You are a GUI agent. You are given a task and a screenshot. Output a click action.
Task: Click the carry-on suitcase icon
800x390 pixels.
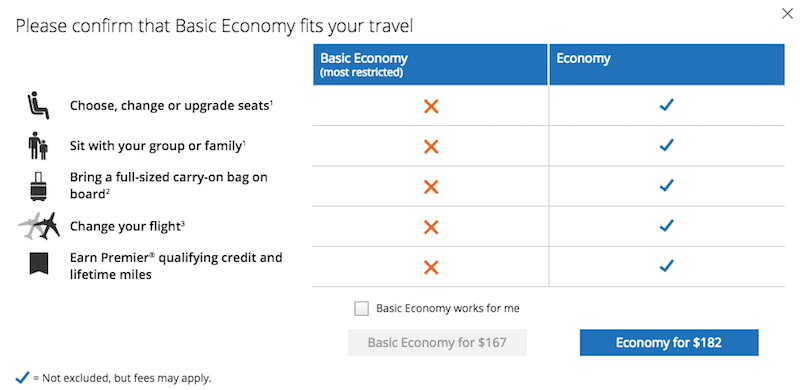pyautogui.click(x=39, y=186)
